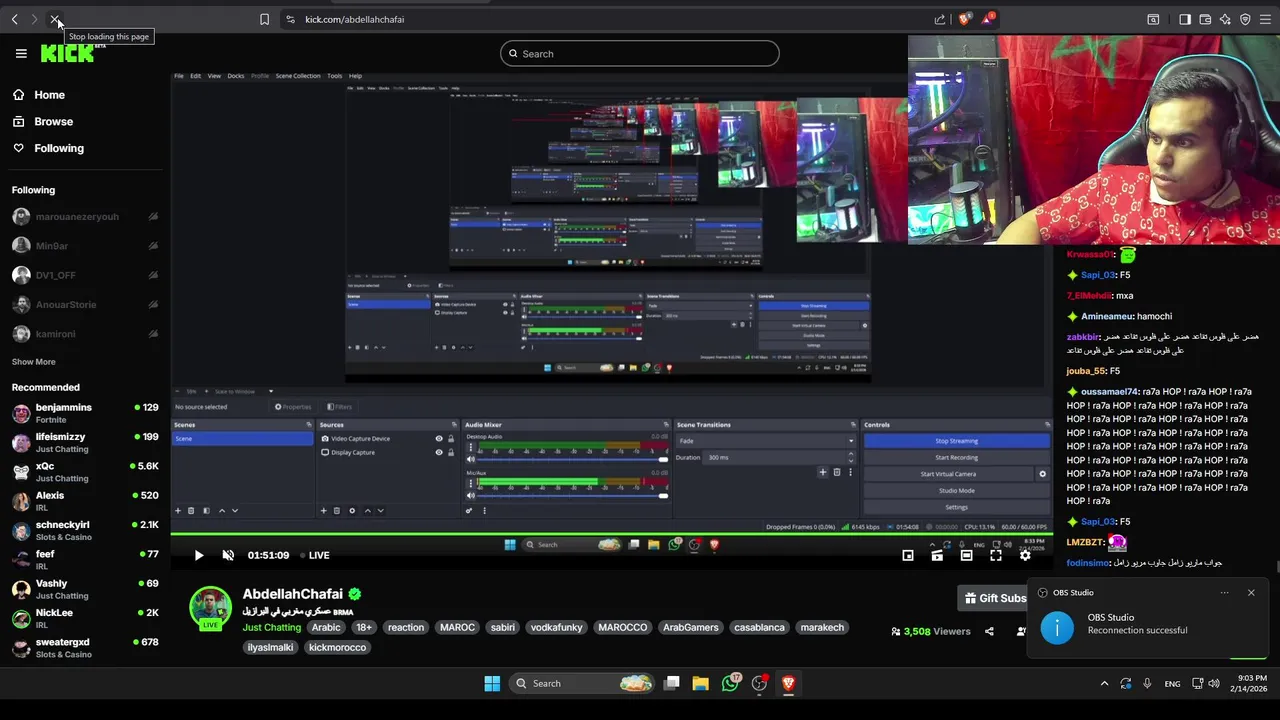Click the browser share page icon
The width and height of the screenshot is (1280, 720).
tap(940, 19)
